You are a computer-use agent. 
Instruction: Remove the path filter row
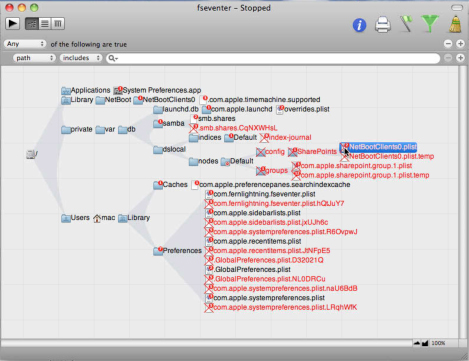click(448, 58)
